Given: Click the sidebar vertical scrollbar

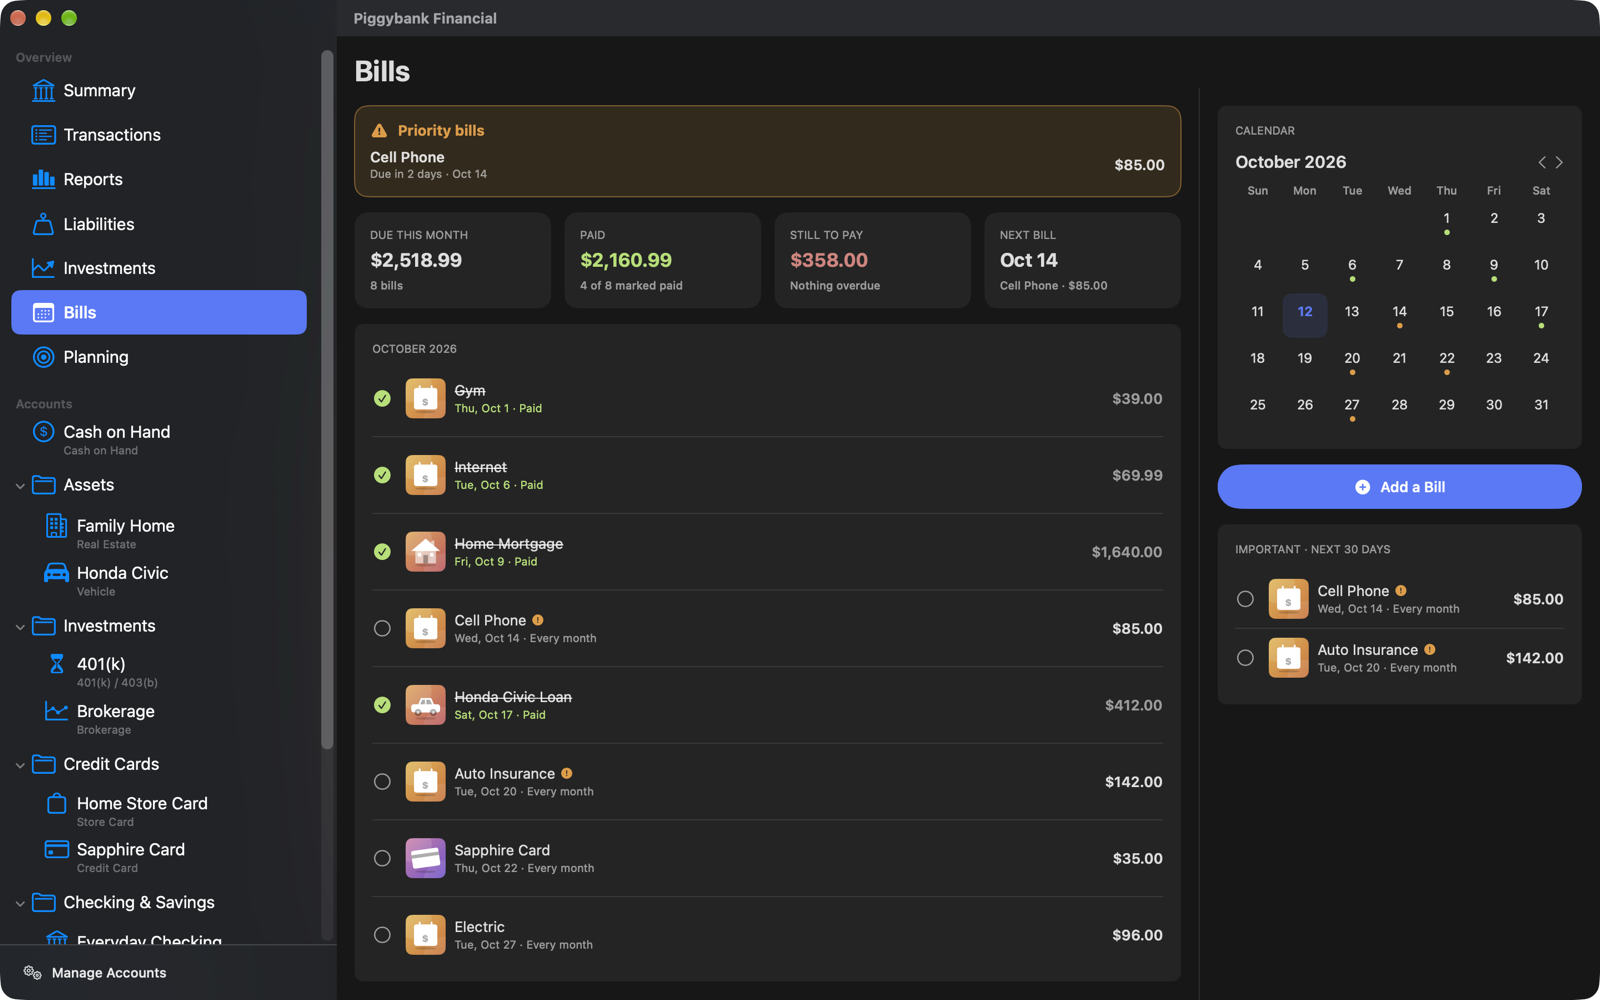Looking at the screenshot, I should pyautogui.click(x=327, y=400).
